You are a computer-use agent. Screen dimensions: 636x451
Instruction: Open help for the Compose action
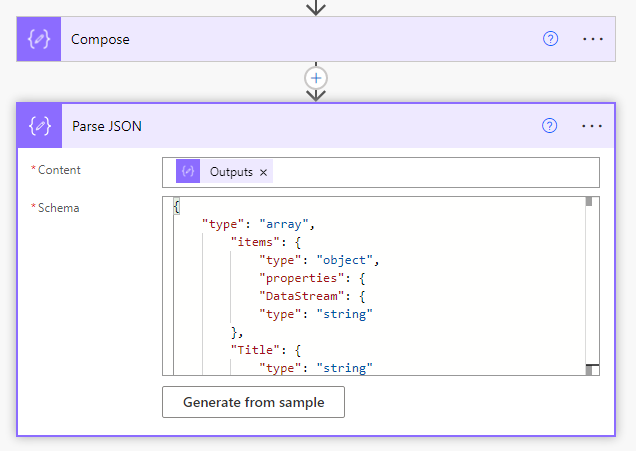pos(549,39)
